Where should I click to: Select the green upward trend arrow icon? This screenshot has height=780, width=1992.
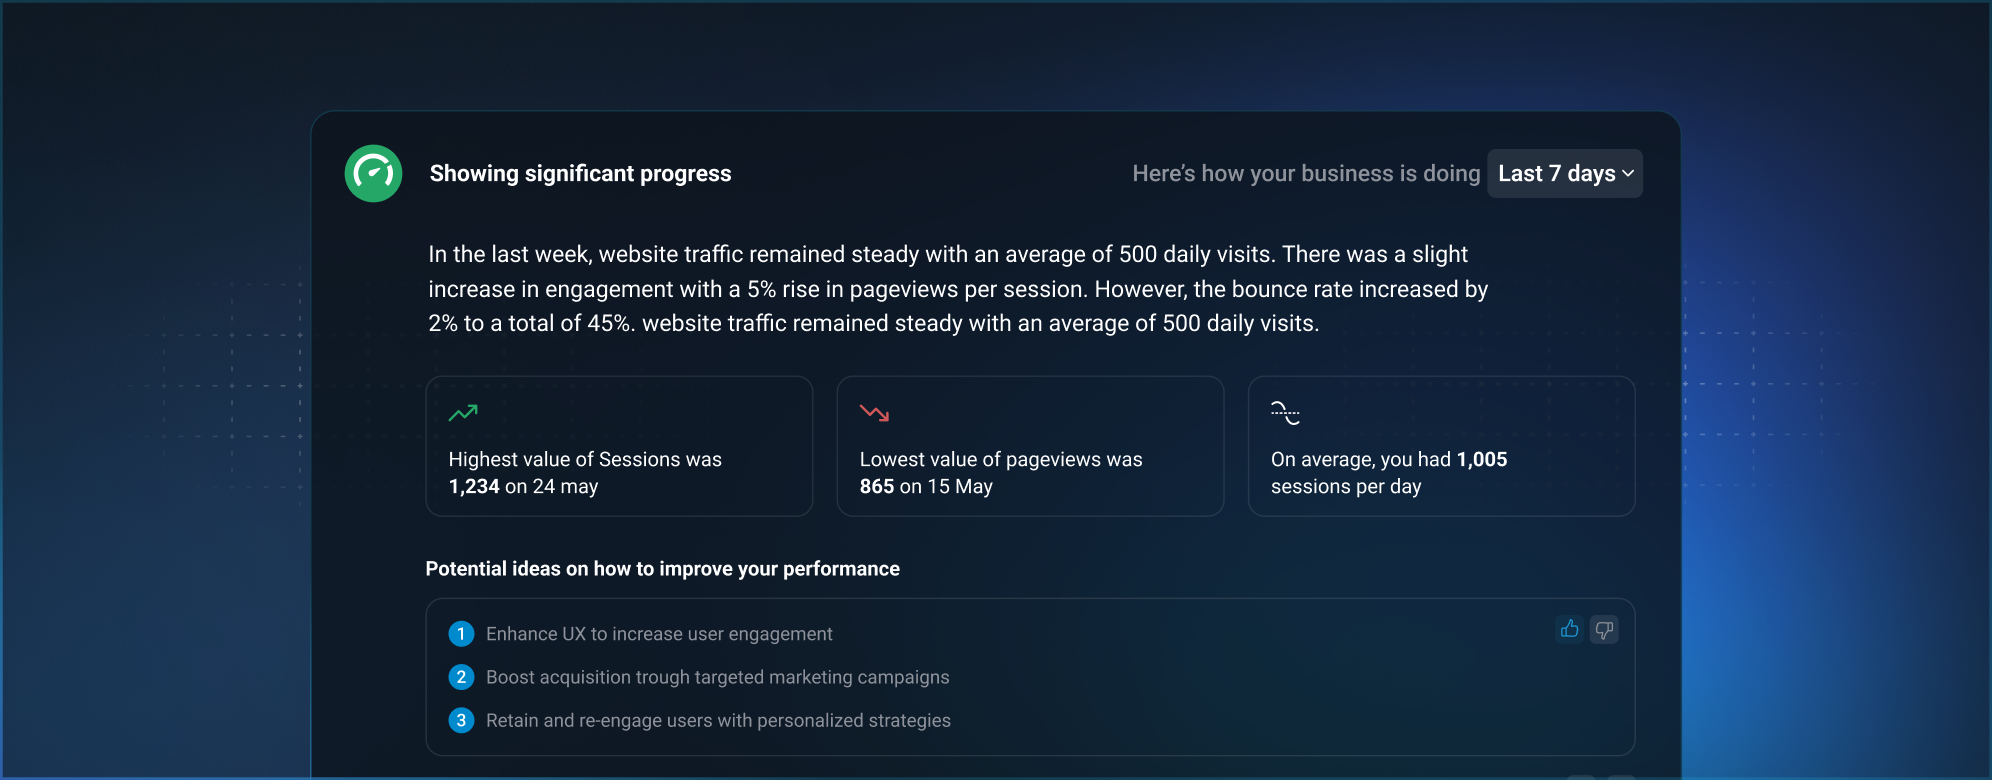click(465, 412)
